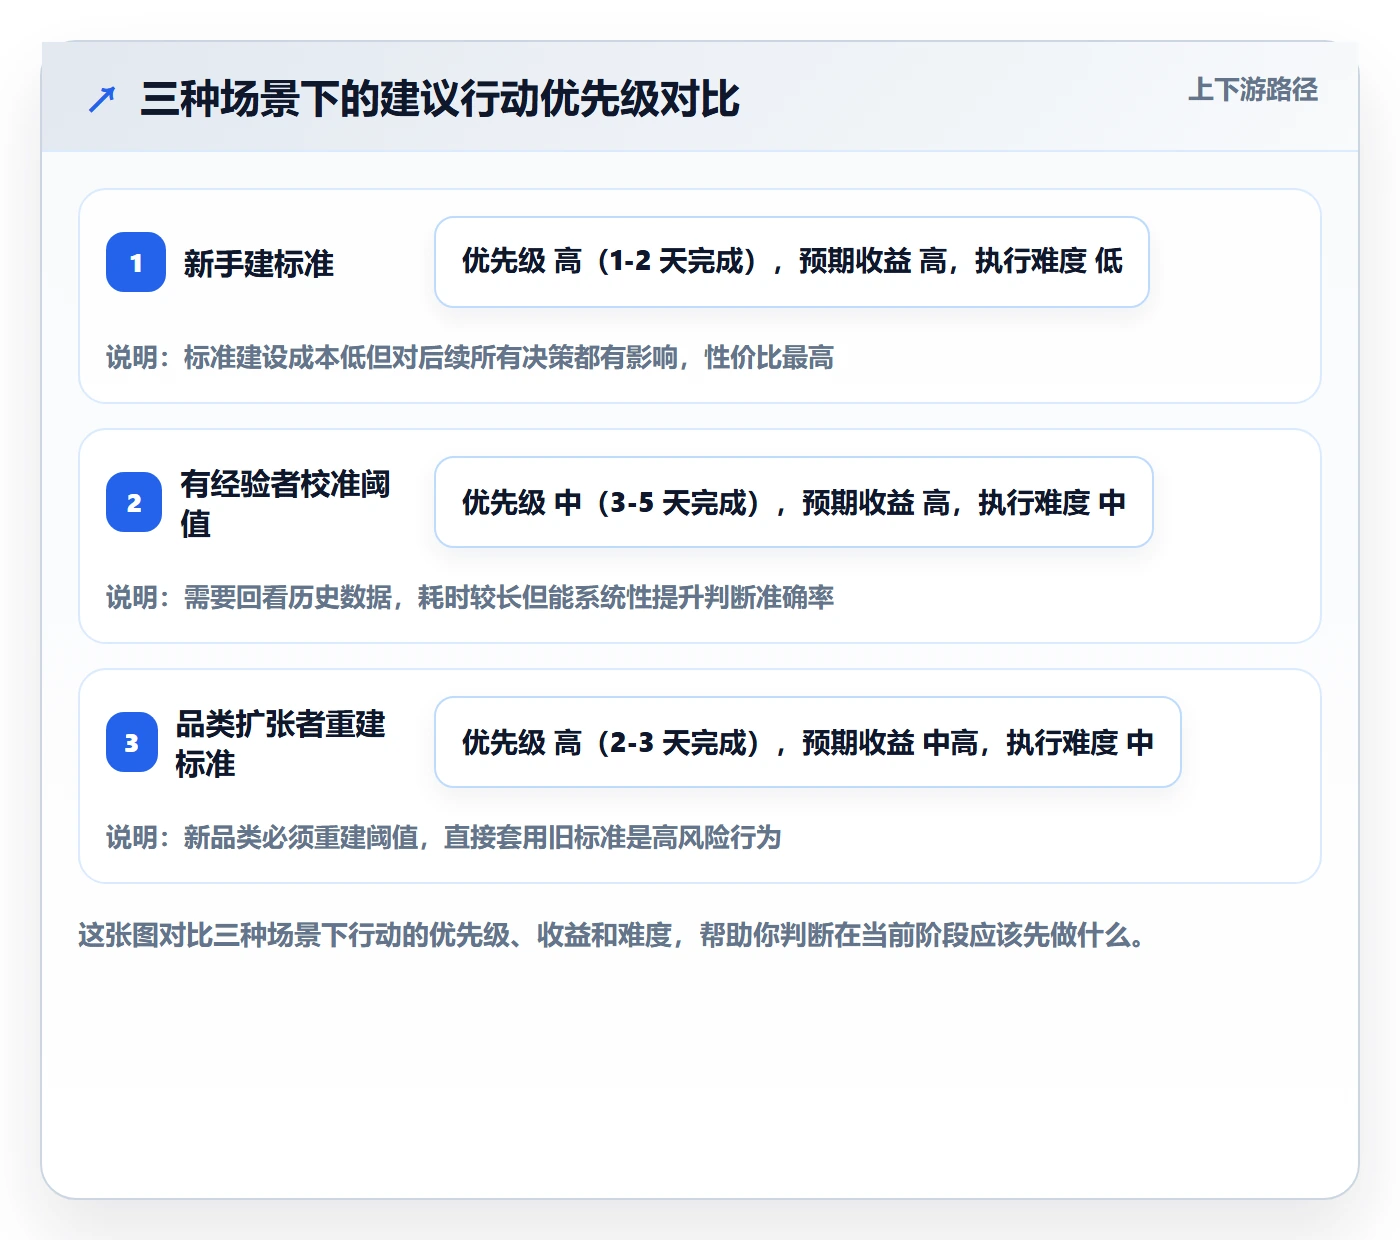The height and width of the screenshot is (1240, 1400).
Task: Click the blue number 3 badge
Action: coord(132,742)
